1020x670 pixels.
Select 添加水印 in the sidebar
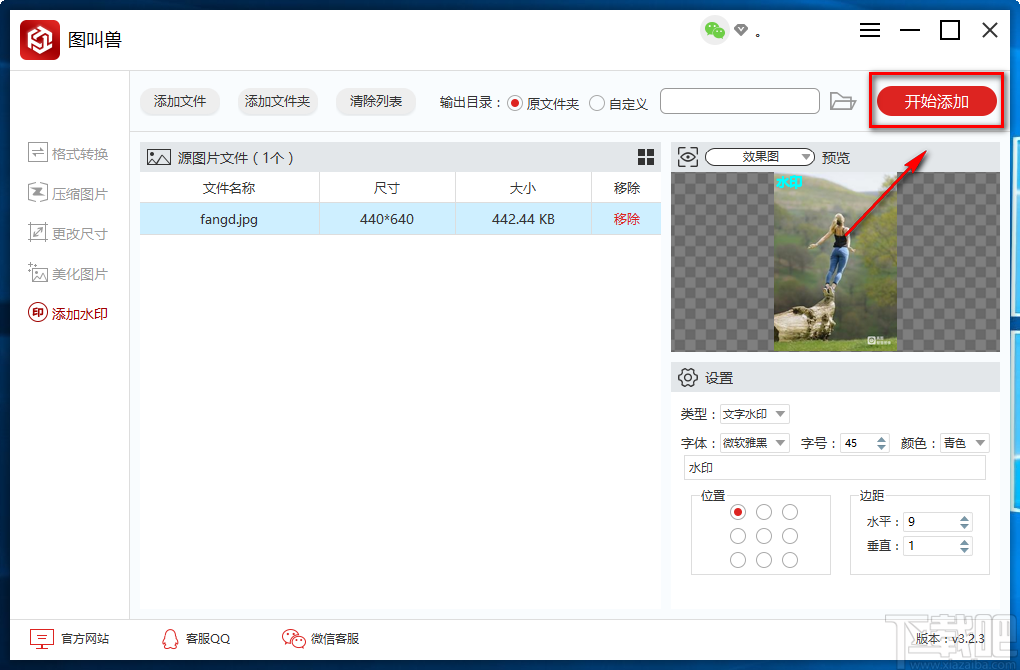pyautogui.click(x=68, y=314)
